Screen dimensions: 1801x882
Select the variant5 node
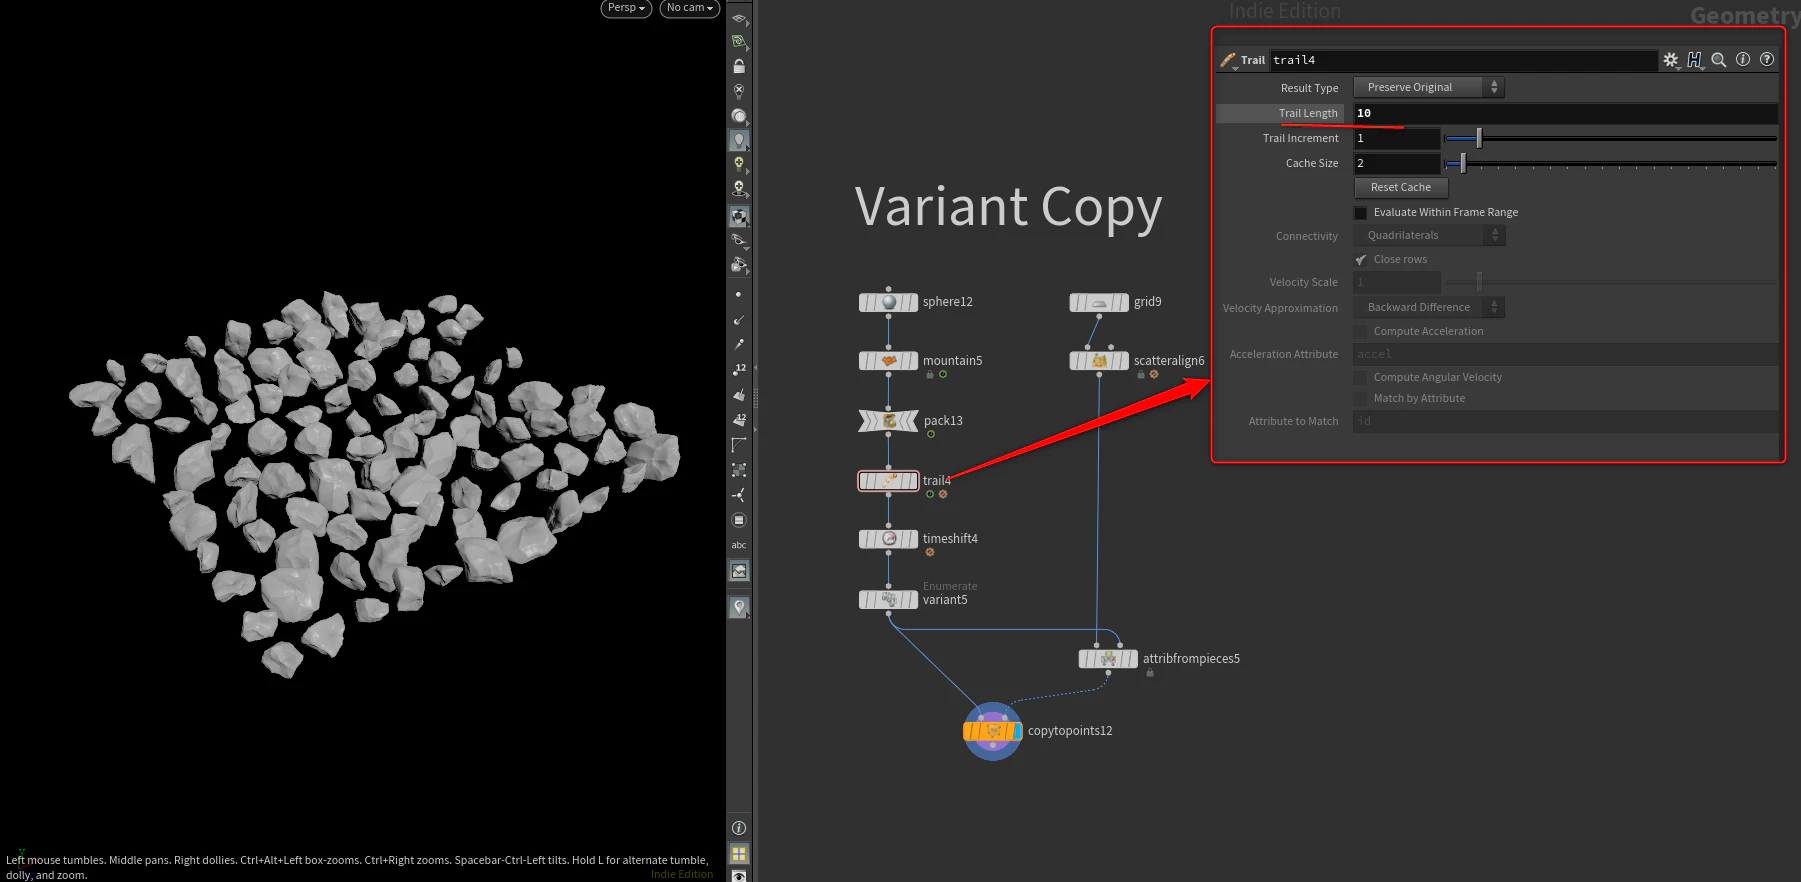888,600
